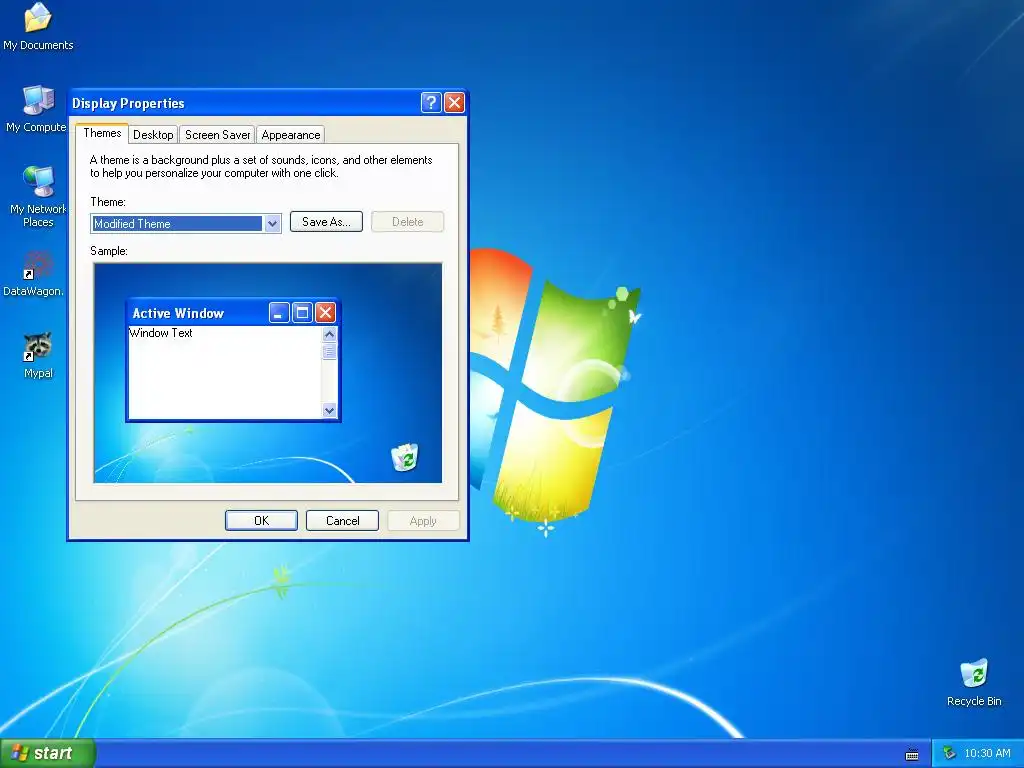Viewport: 1024px width, 768px height.
Task: Click the keyboard icon in taskbar
Action: (x=912, y=754)
